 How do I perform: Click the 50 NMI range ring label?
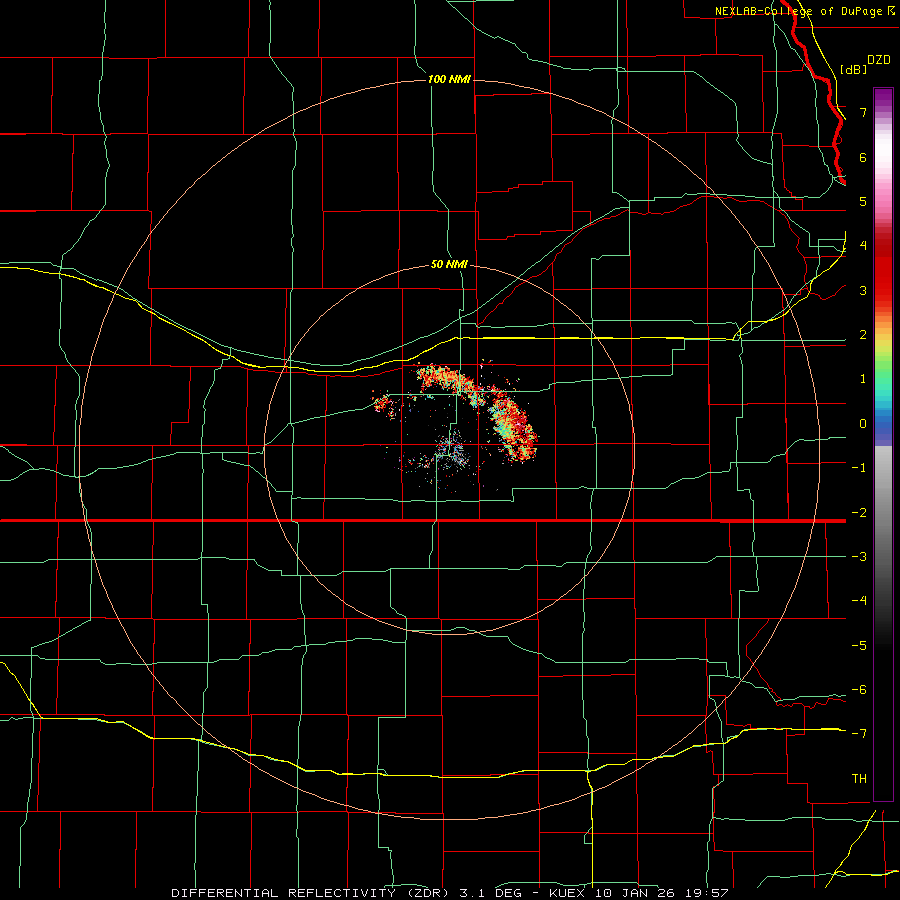coord(449,265)
